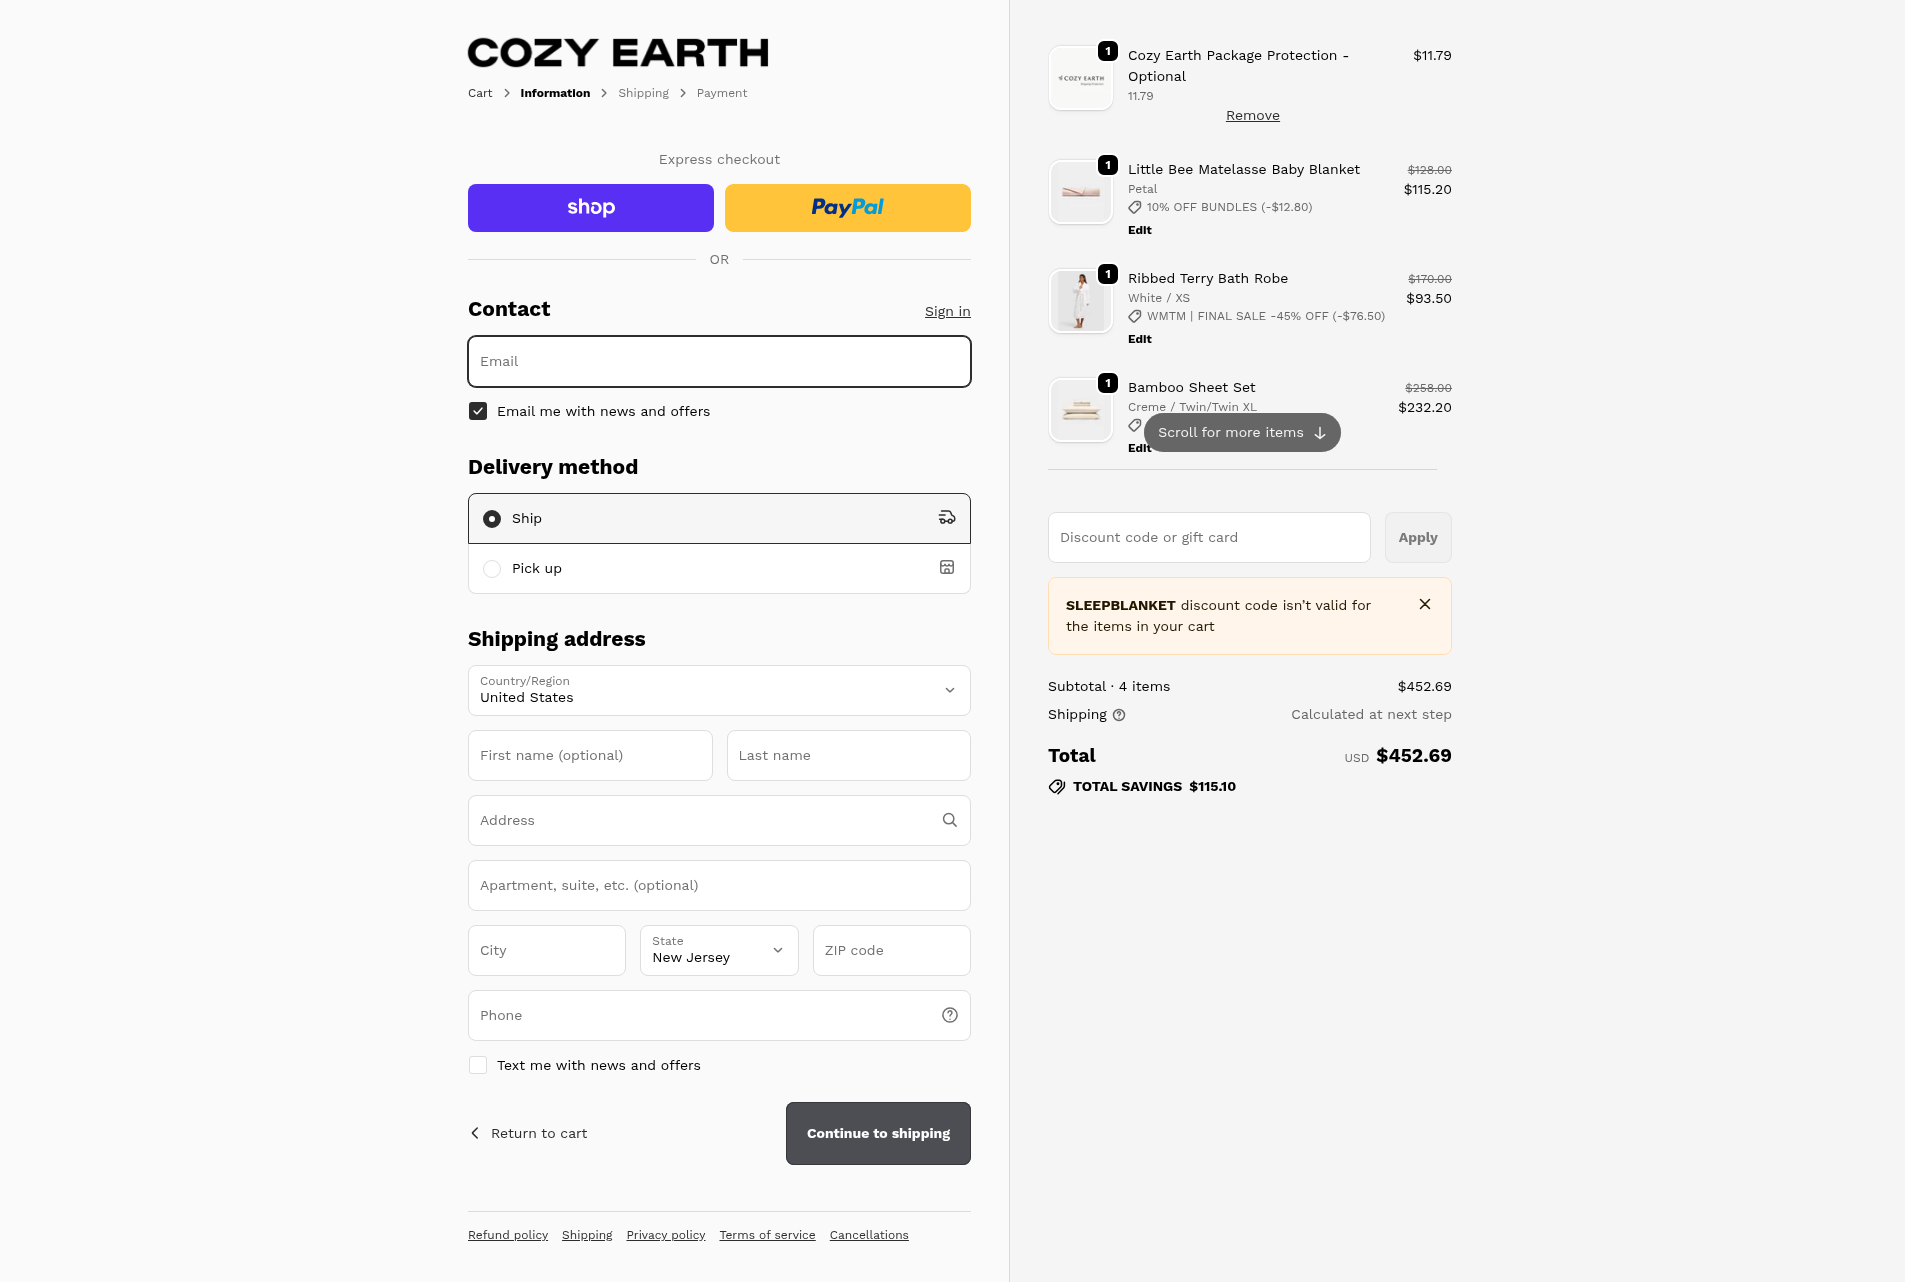Image resolution: width=1905 pixels, height=1282 pixels.
Task: Remove the Package Protection item
Action: coord(1252,116)
